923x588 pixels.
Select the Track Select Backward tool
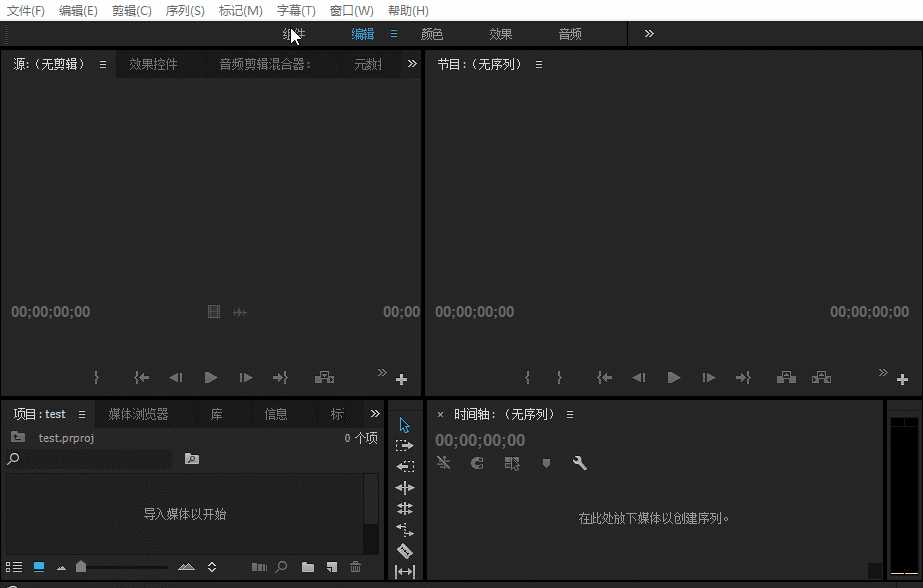point(404,466)
